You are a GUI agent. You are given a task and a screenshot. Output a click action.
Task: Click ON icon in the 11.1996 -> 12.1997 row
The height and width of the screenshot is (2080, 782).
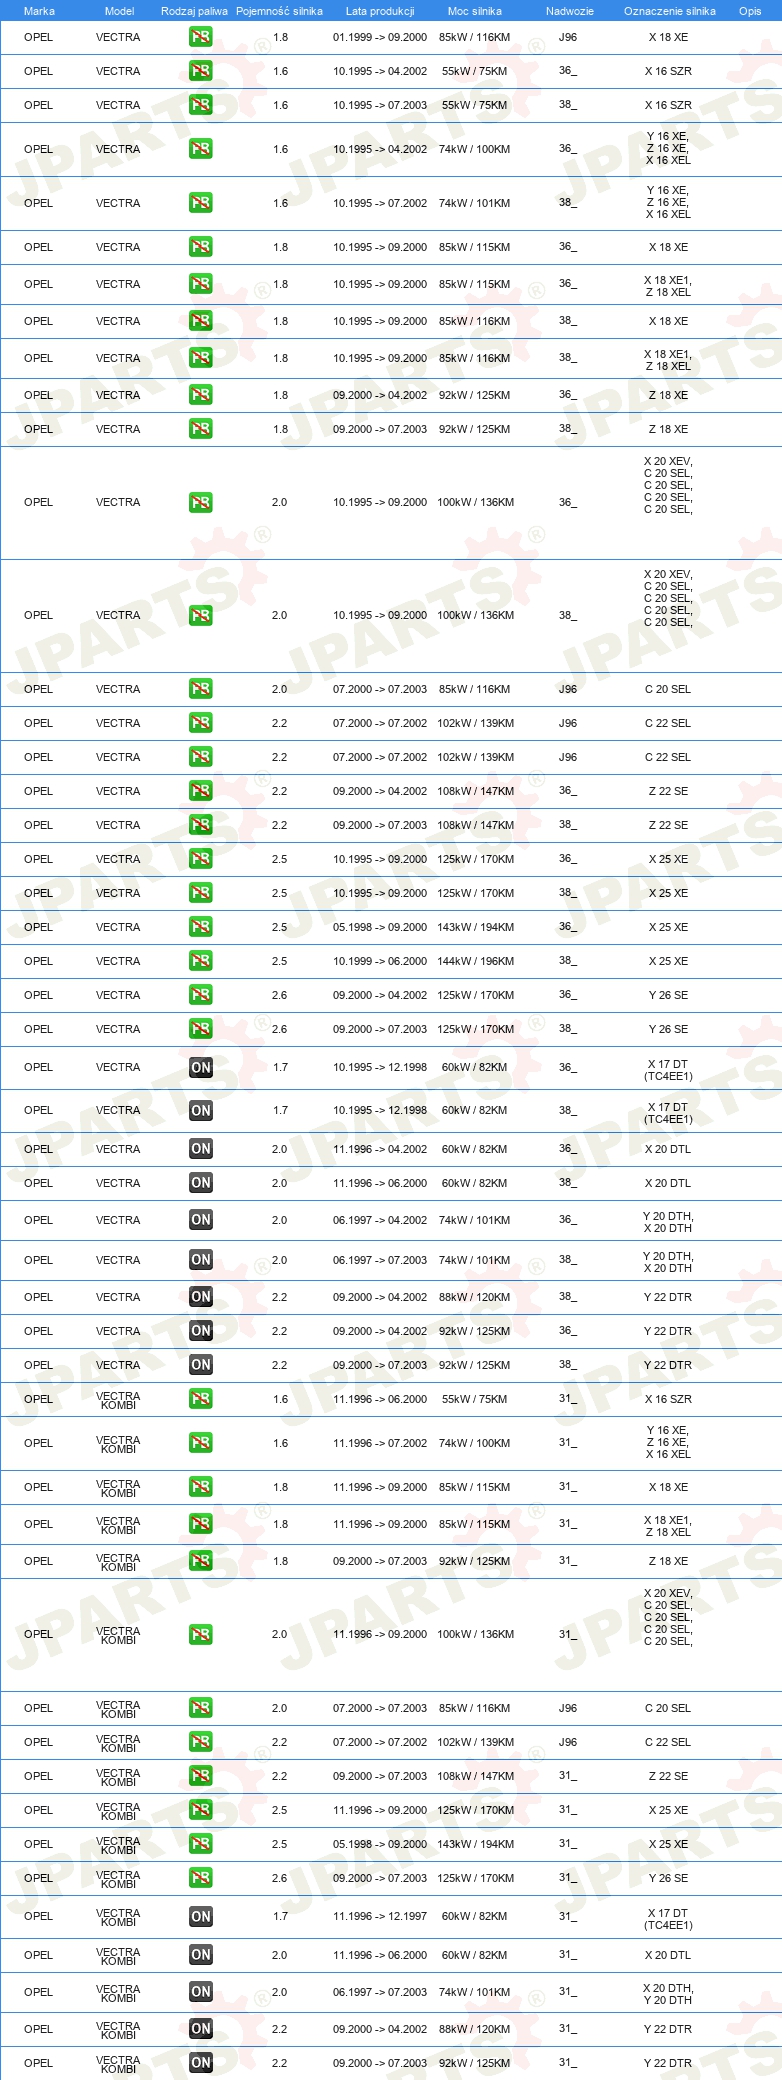click(x=200, y=1916)
